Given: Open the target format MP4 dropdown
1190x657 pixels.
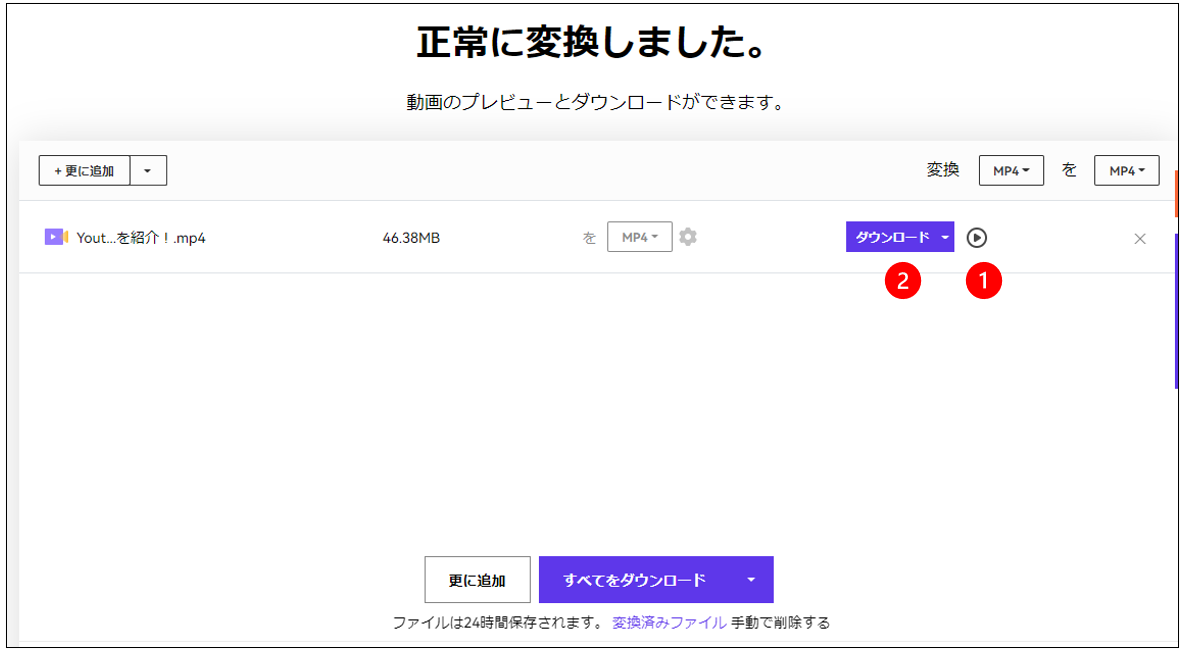Looking at the screenshot, I should click(1126, 170).
